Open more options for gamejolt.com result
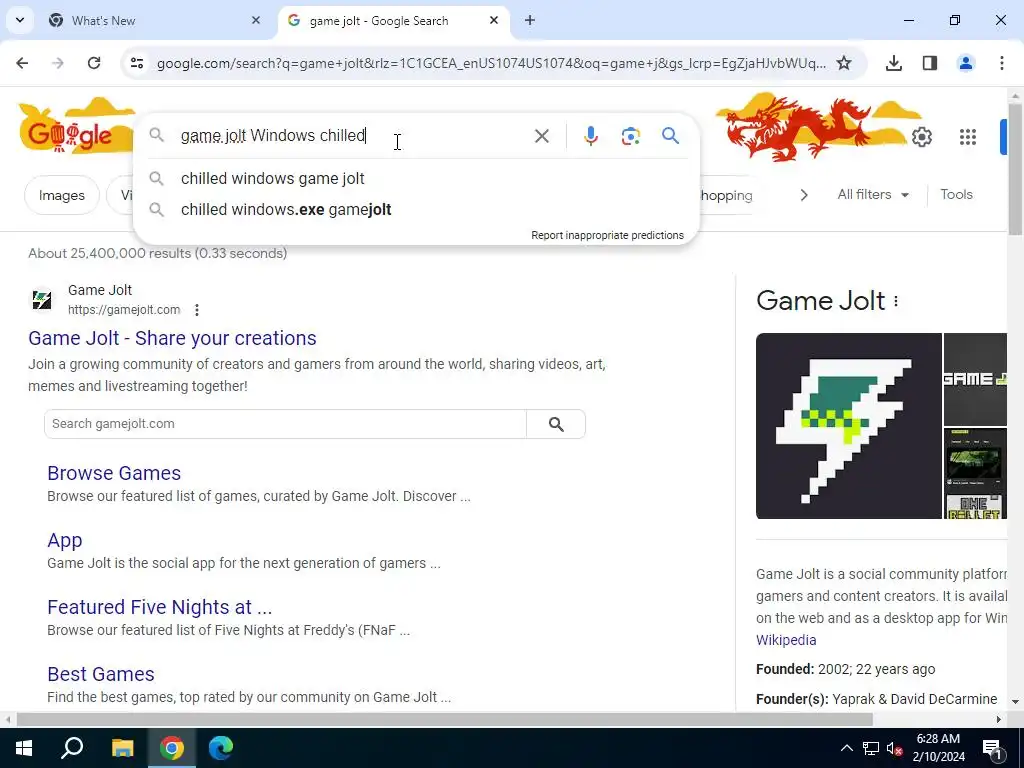Screen dimensions: 1024x768 (197, 310)
